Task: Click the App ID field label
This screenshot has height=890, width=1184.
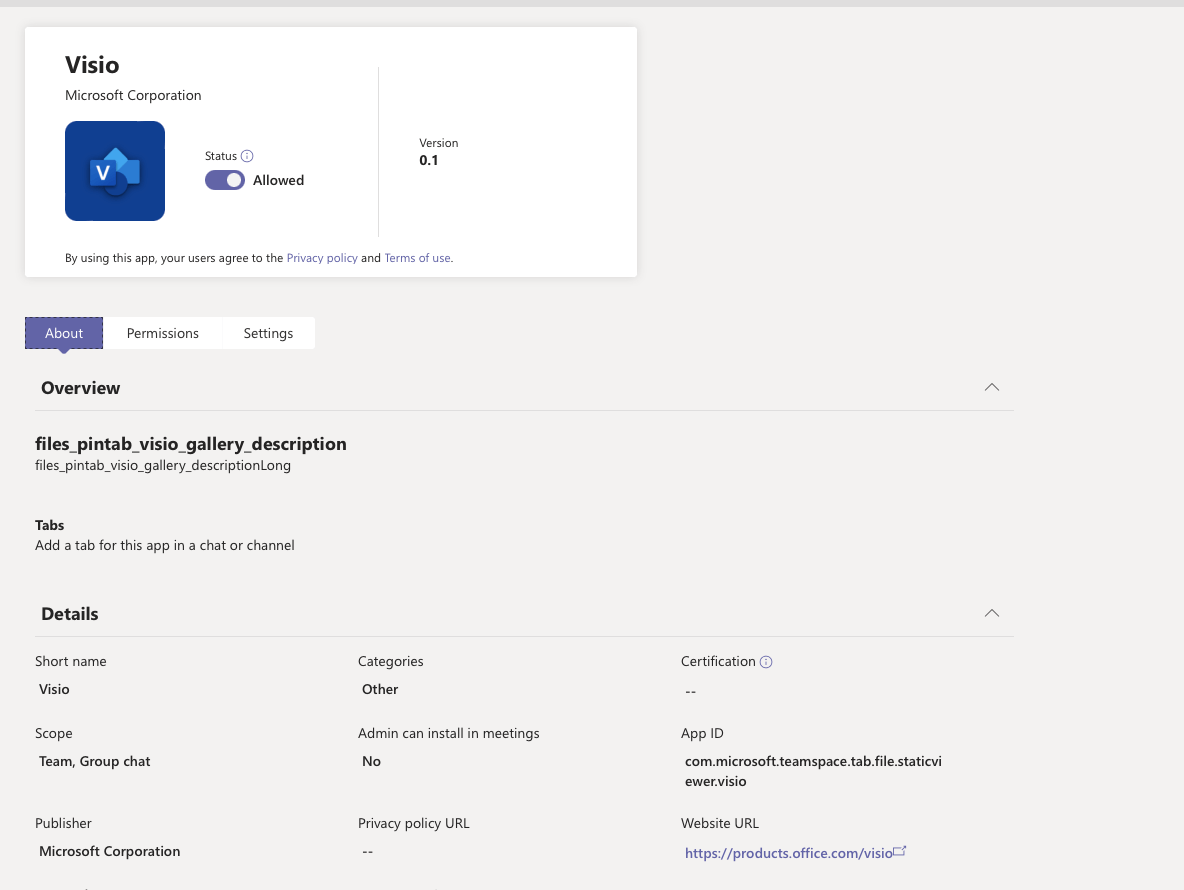Action: [x=702, y=733]
